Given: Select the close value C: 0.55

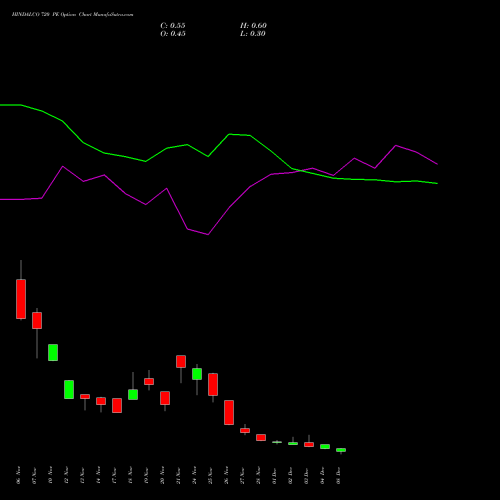Looking at the screenshot, I should [173, 26].
